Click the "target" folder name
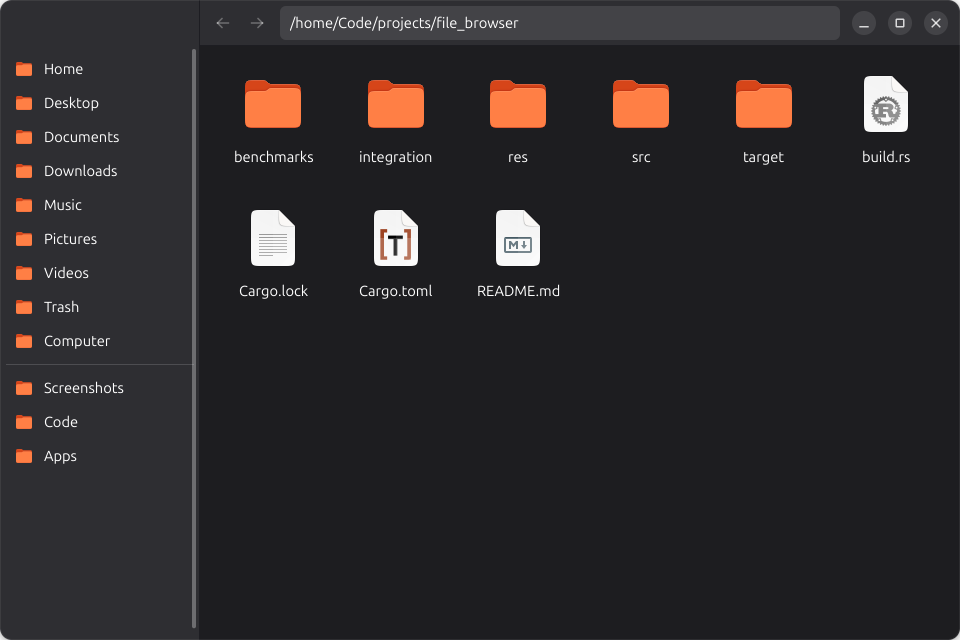Viewport: 960px width, 640px height. coord(763,157)
